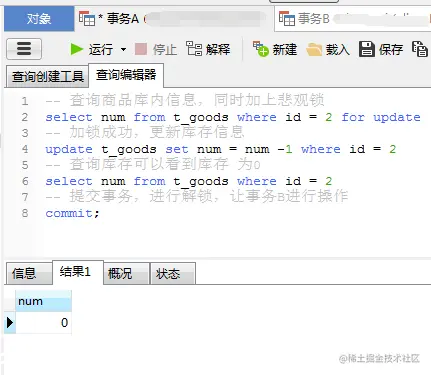Open the 信息 result tab
Viewport: 431px width, 375px height.
coord(29,273)
